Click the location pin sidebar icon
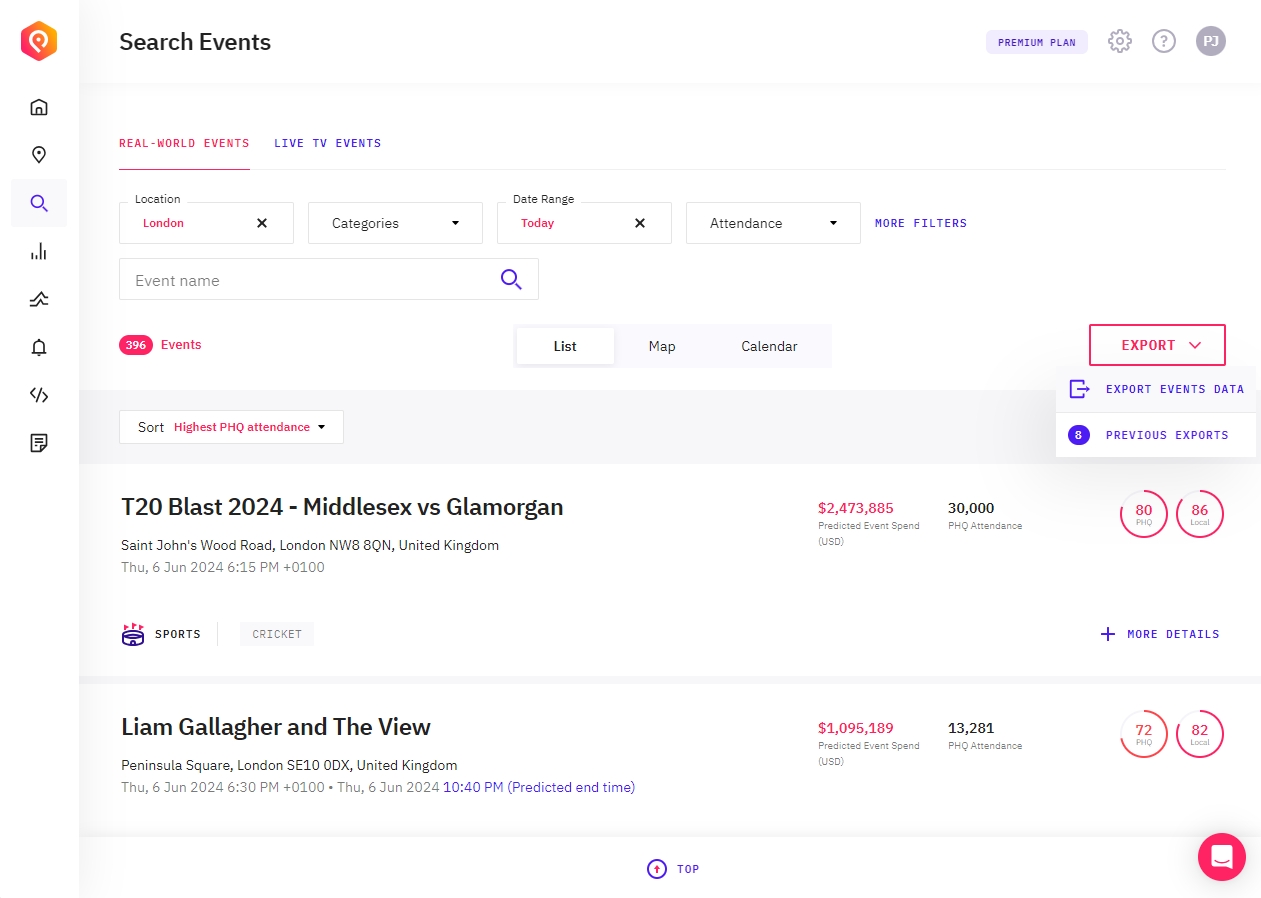This screenshot has width=1261, height=898. pos(39,155)
